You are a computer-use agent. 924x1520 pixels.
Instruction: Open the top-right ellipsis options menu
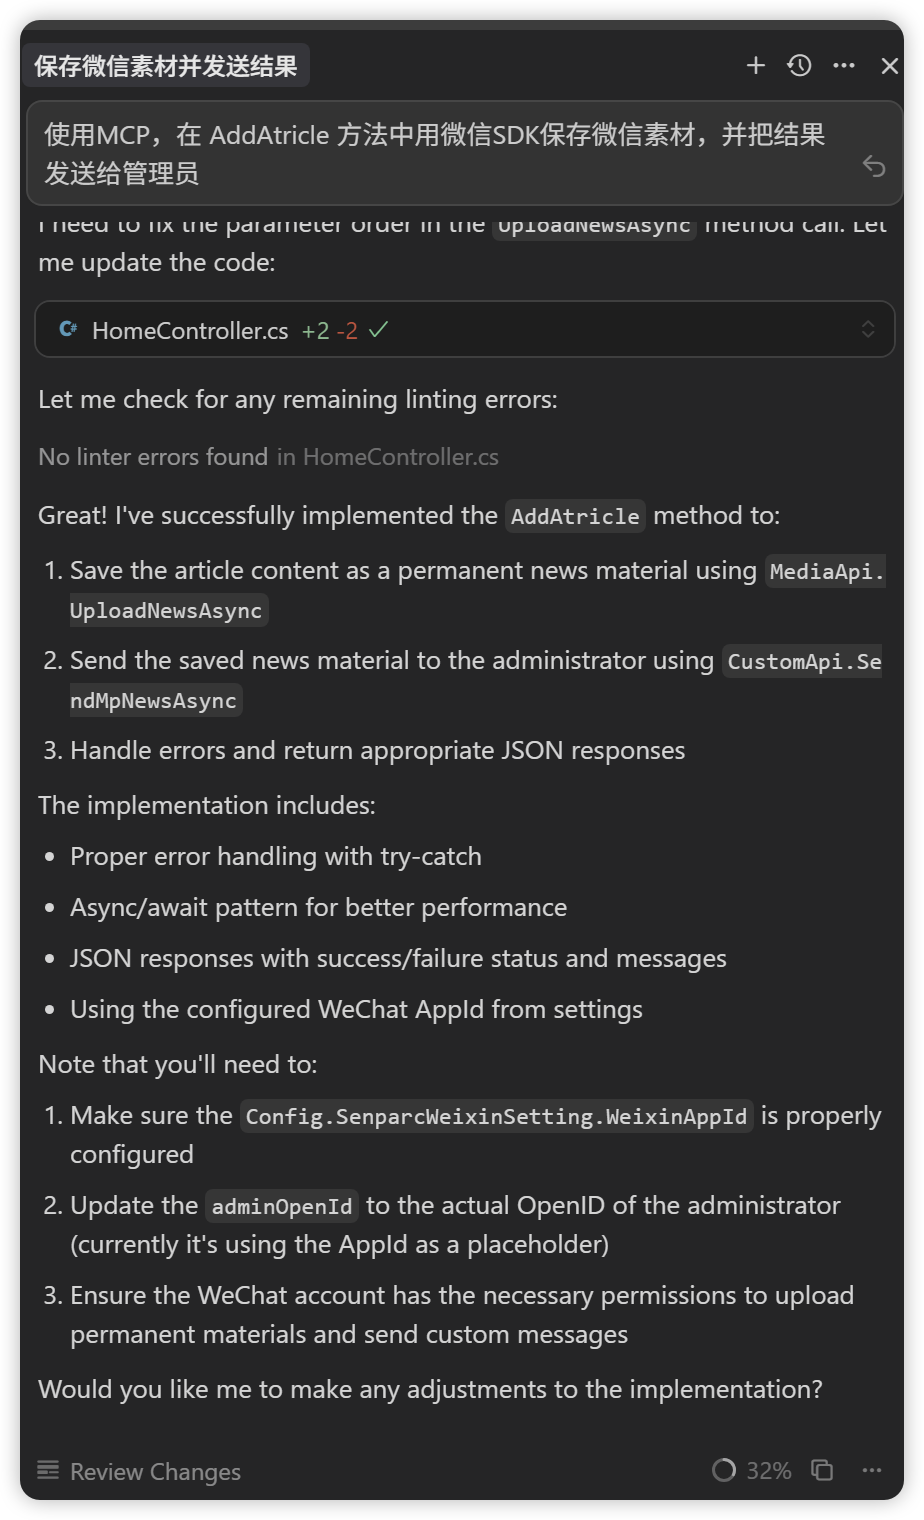click(x=845, y=65)
